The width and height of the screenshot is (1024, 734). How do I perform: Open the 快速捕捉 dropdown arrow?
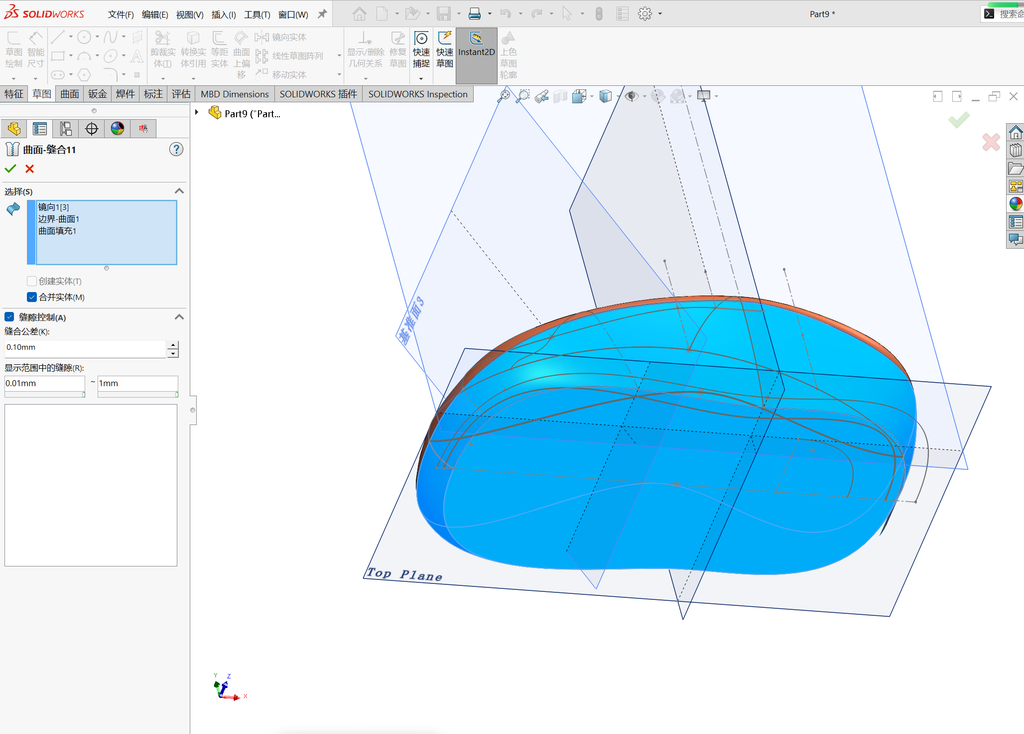point(421,78)
